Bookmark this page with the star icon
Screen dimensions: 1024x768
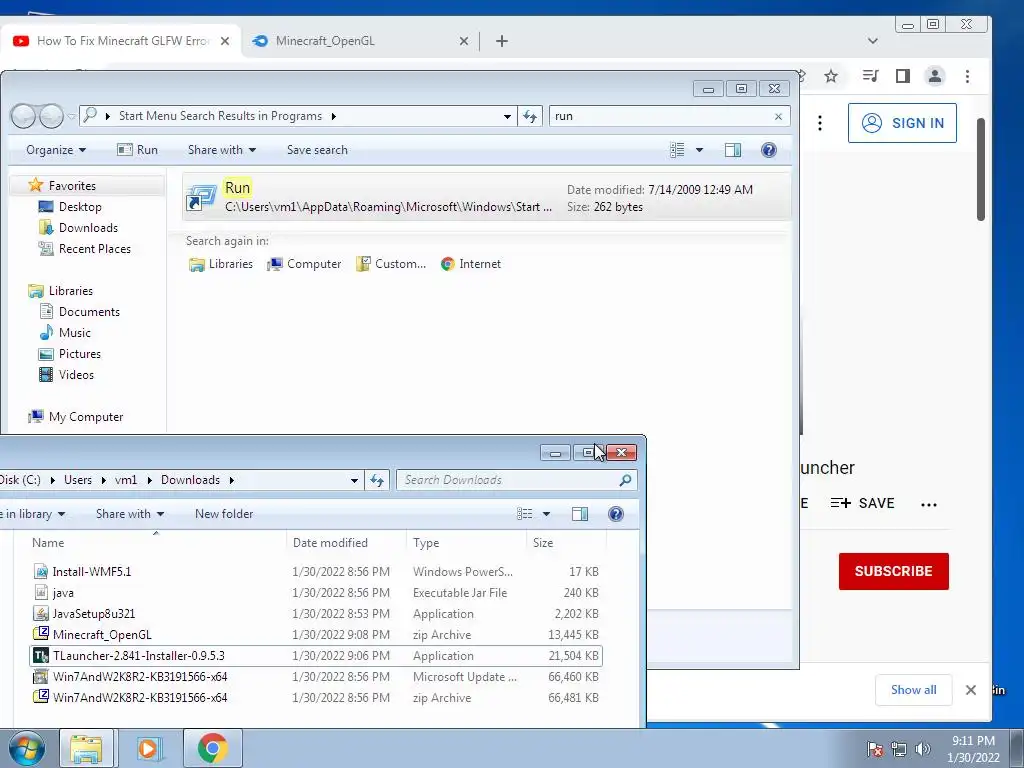(831, 76)
